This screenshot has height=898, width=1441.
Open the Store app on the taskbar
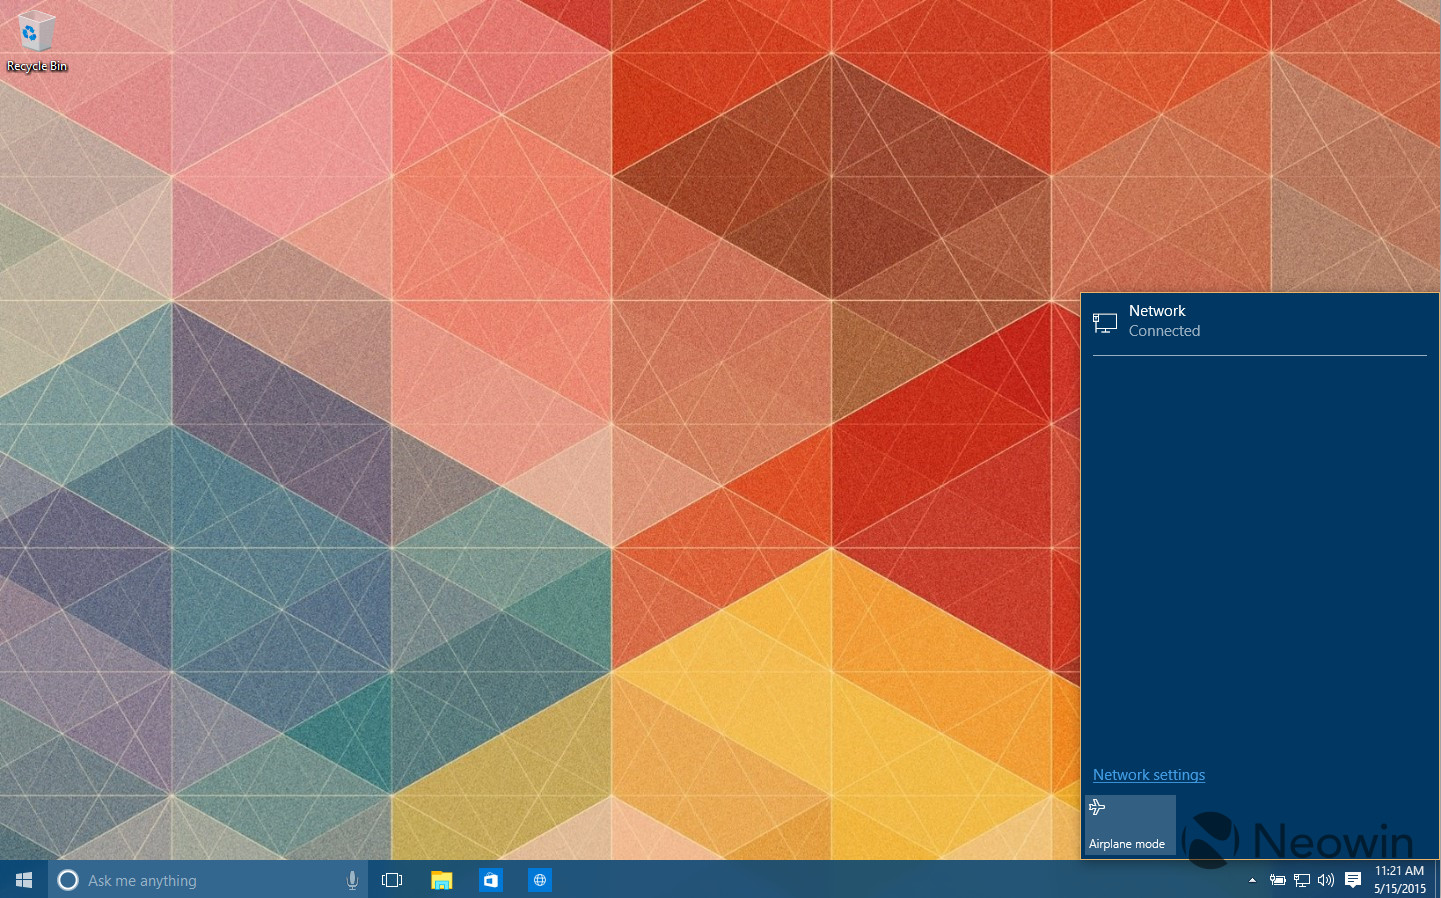tap(490, 880)
